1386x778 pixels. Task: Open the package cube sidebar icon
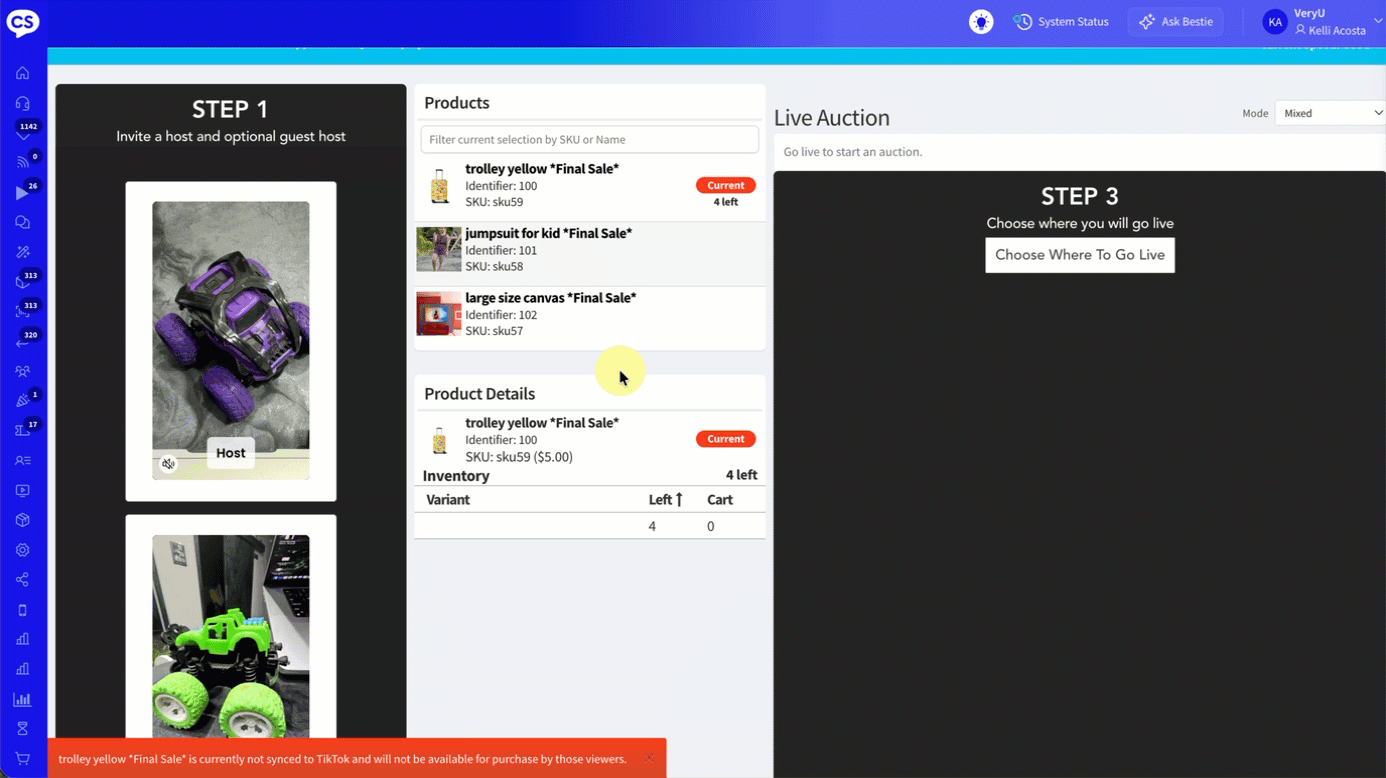[x=22, y=520]
